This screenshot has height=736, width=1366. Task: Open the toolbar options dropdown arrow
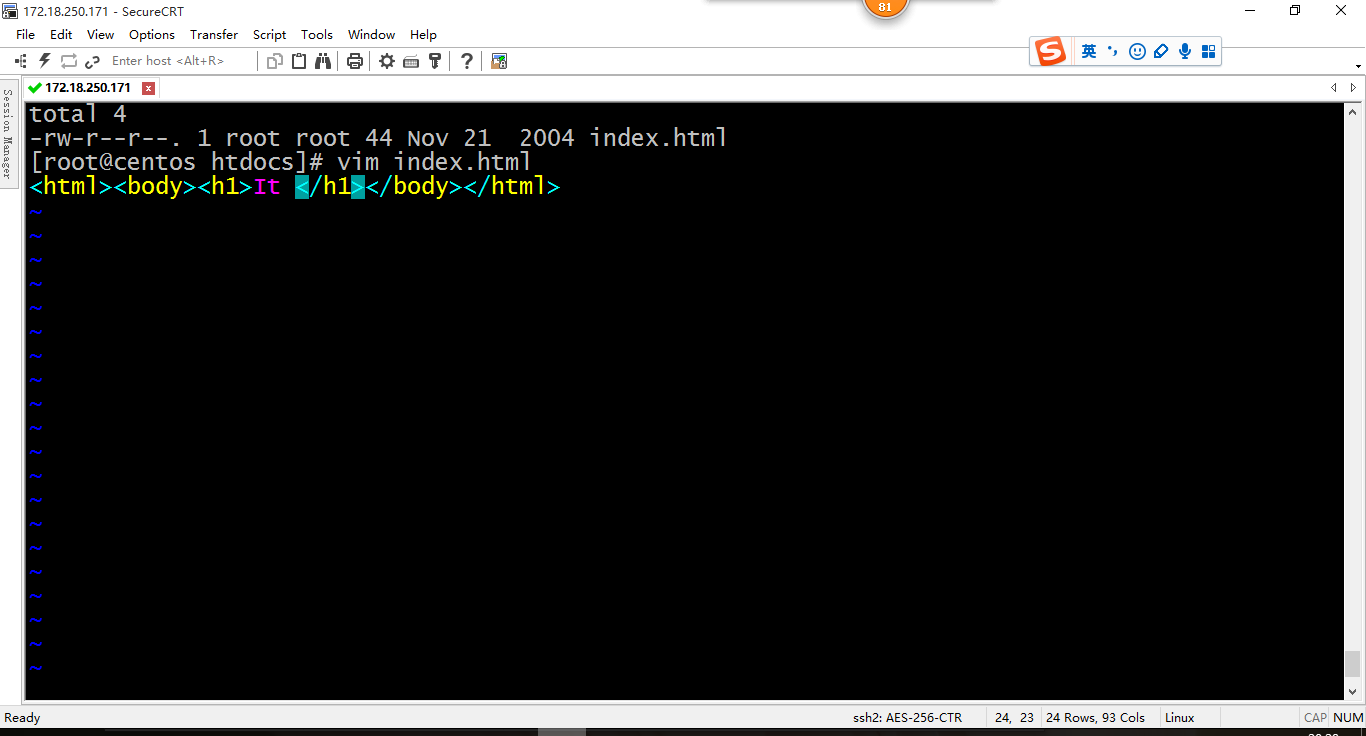coord(1358,67)
